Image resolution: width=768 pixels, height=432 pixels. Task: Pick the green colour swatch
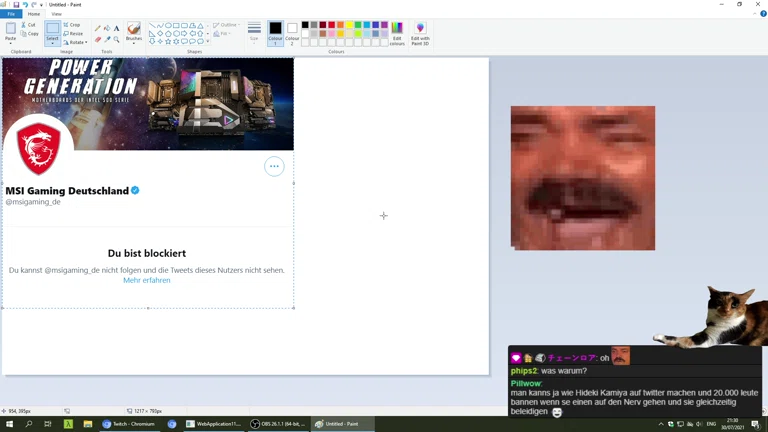358,25
